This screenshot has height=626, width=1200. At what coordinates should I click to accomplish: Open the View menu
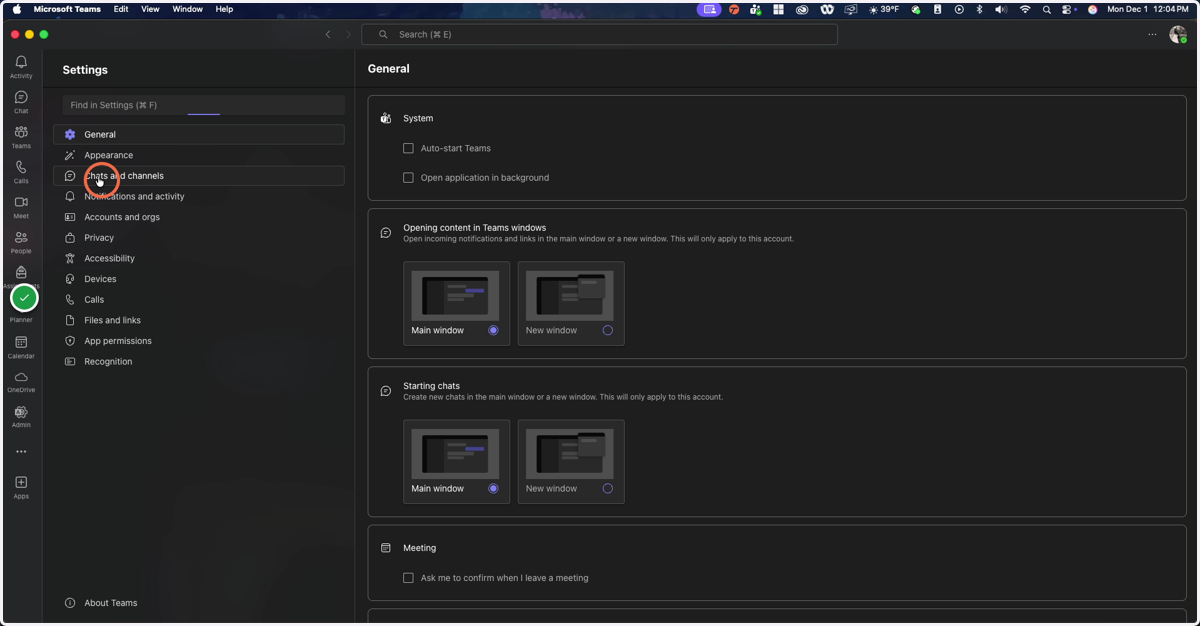(x=150, y=9)
